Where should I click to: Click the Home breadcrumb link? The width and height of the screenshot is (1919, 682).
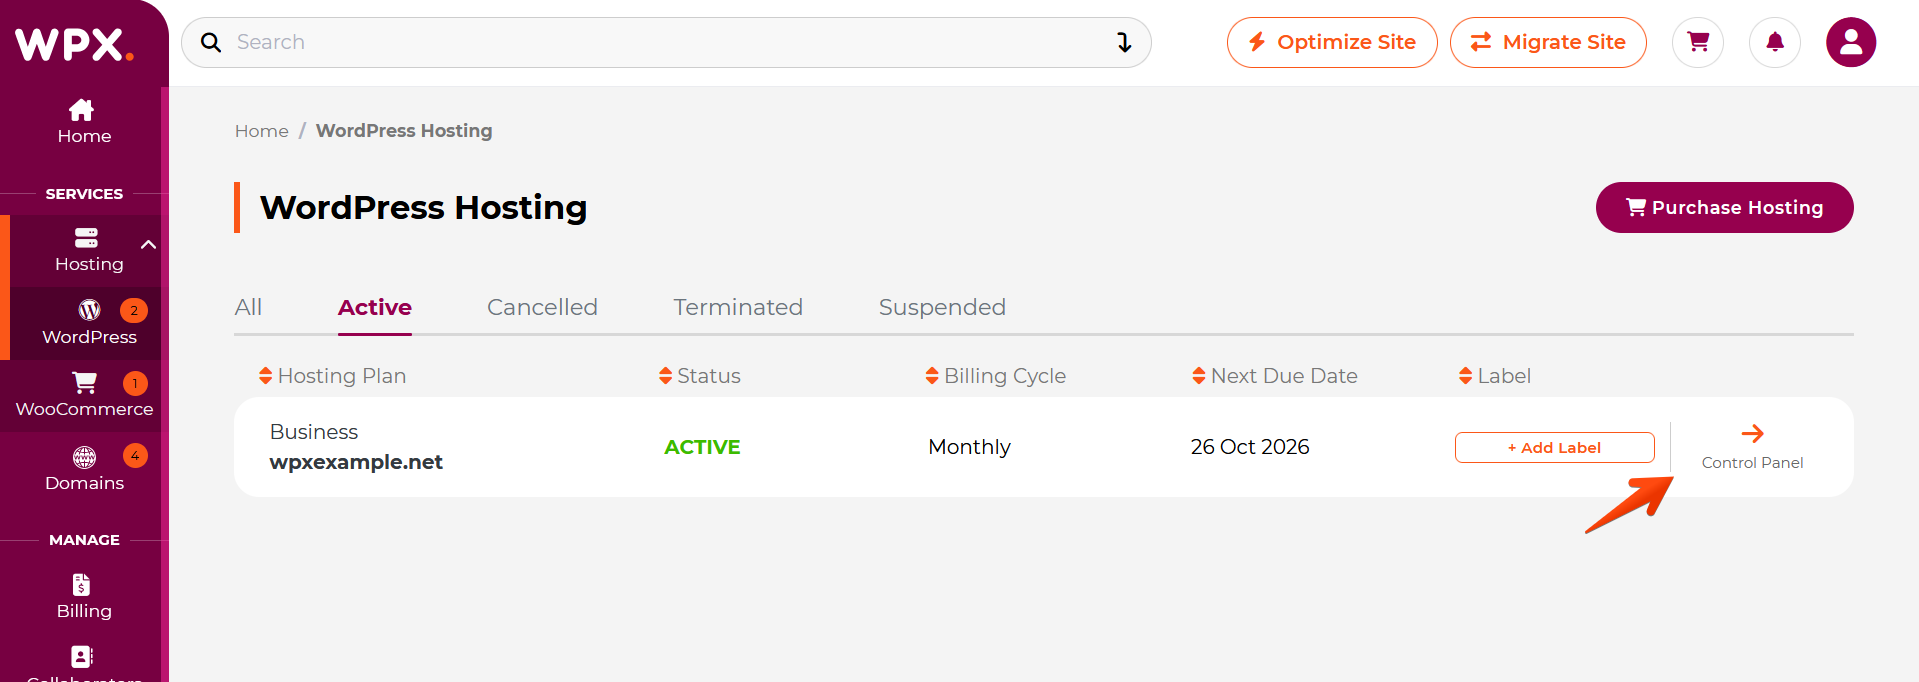pyautogui.click(x=262, y=131)
